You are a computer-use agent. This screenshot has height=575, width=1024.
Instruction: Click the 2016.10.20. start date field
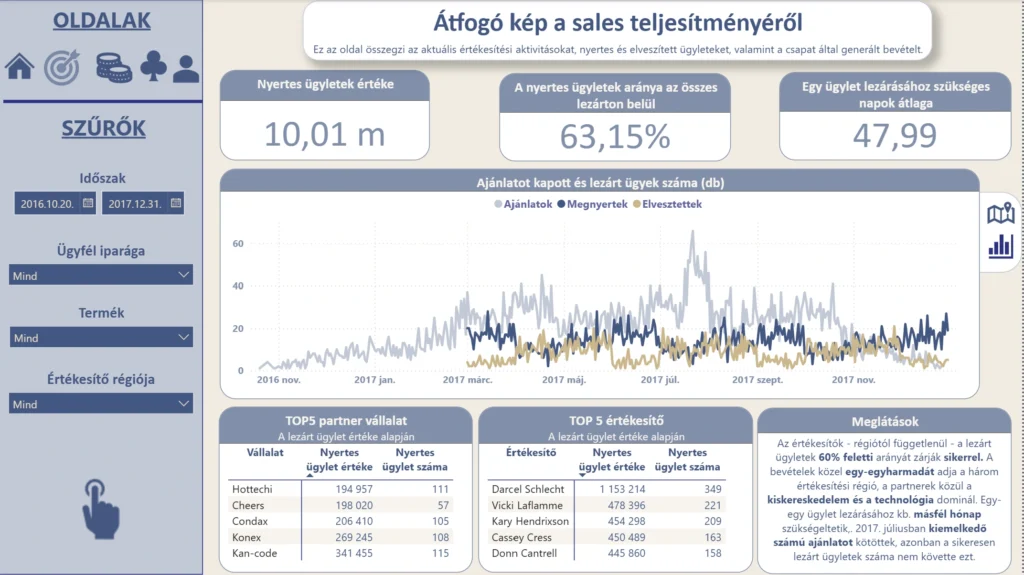click(x=46, y=203)
